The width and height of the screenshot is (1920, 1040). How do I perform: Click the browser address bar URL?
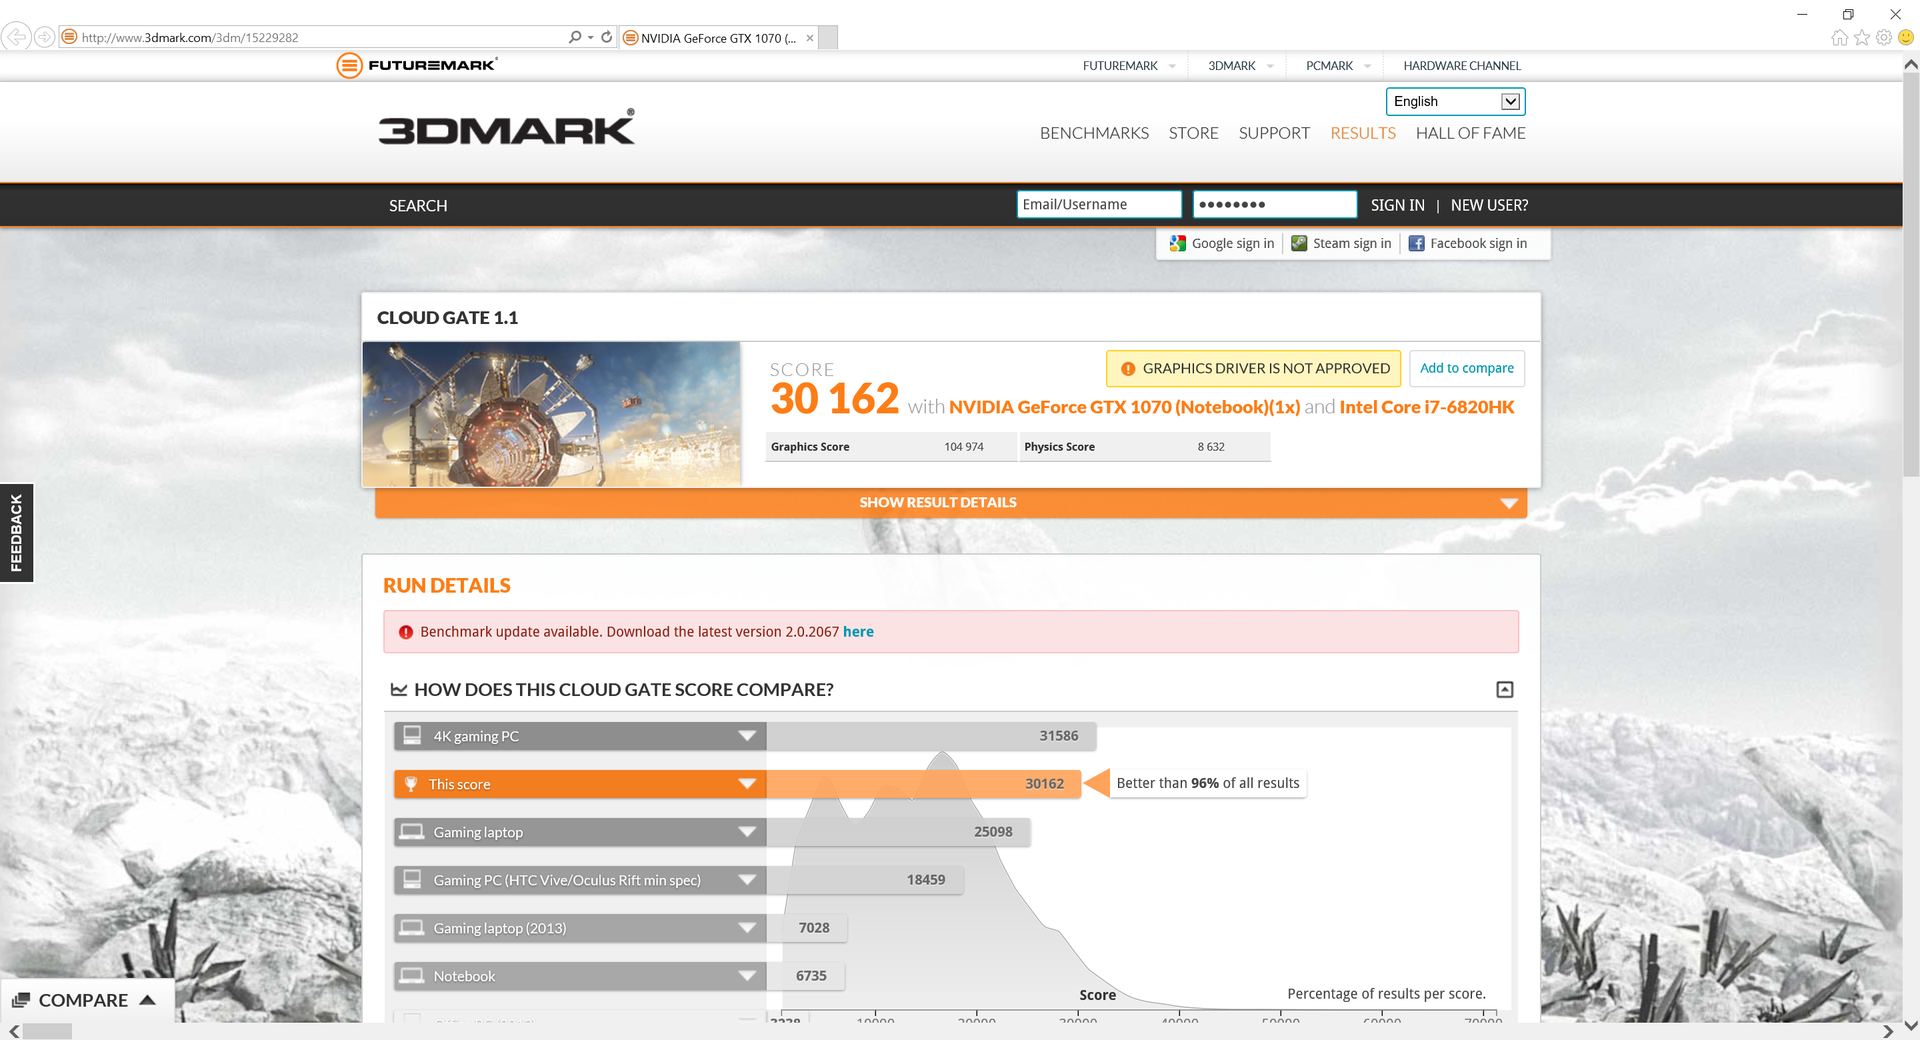190,38
